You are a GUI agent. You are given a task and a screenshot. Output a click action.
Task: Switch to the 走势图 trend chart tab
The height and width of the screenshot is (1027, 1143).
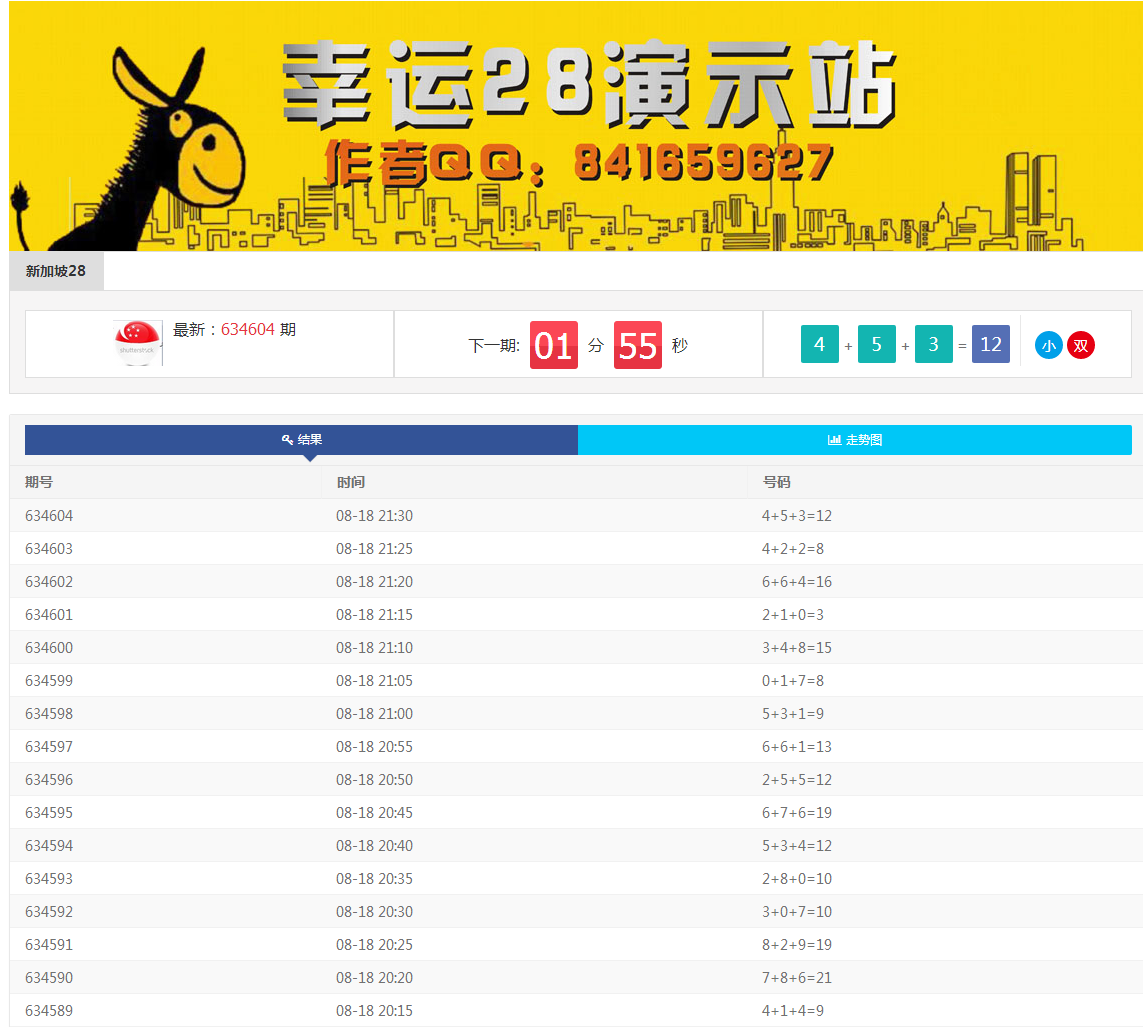pyautogui.click(x=855, y=440)
